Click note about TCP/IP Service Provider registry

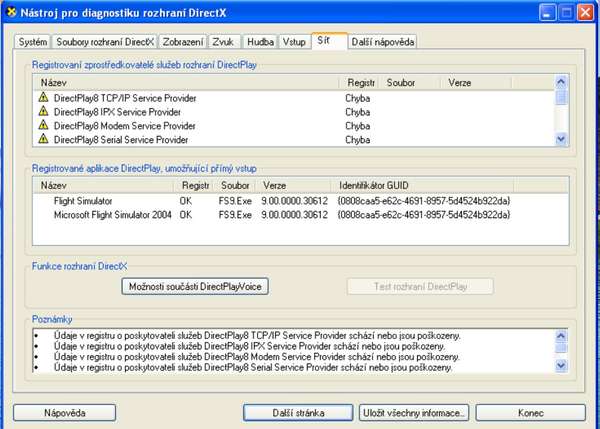pyautogui.click(x=257, y=336)
